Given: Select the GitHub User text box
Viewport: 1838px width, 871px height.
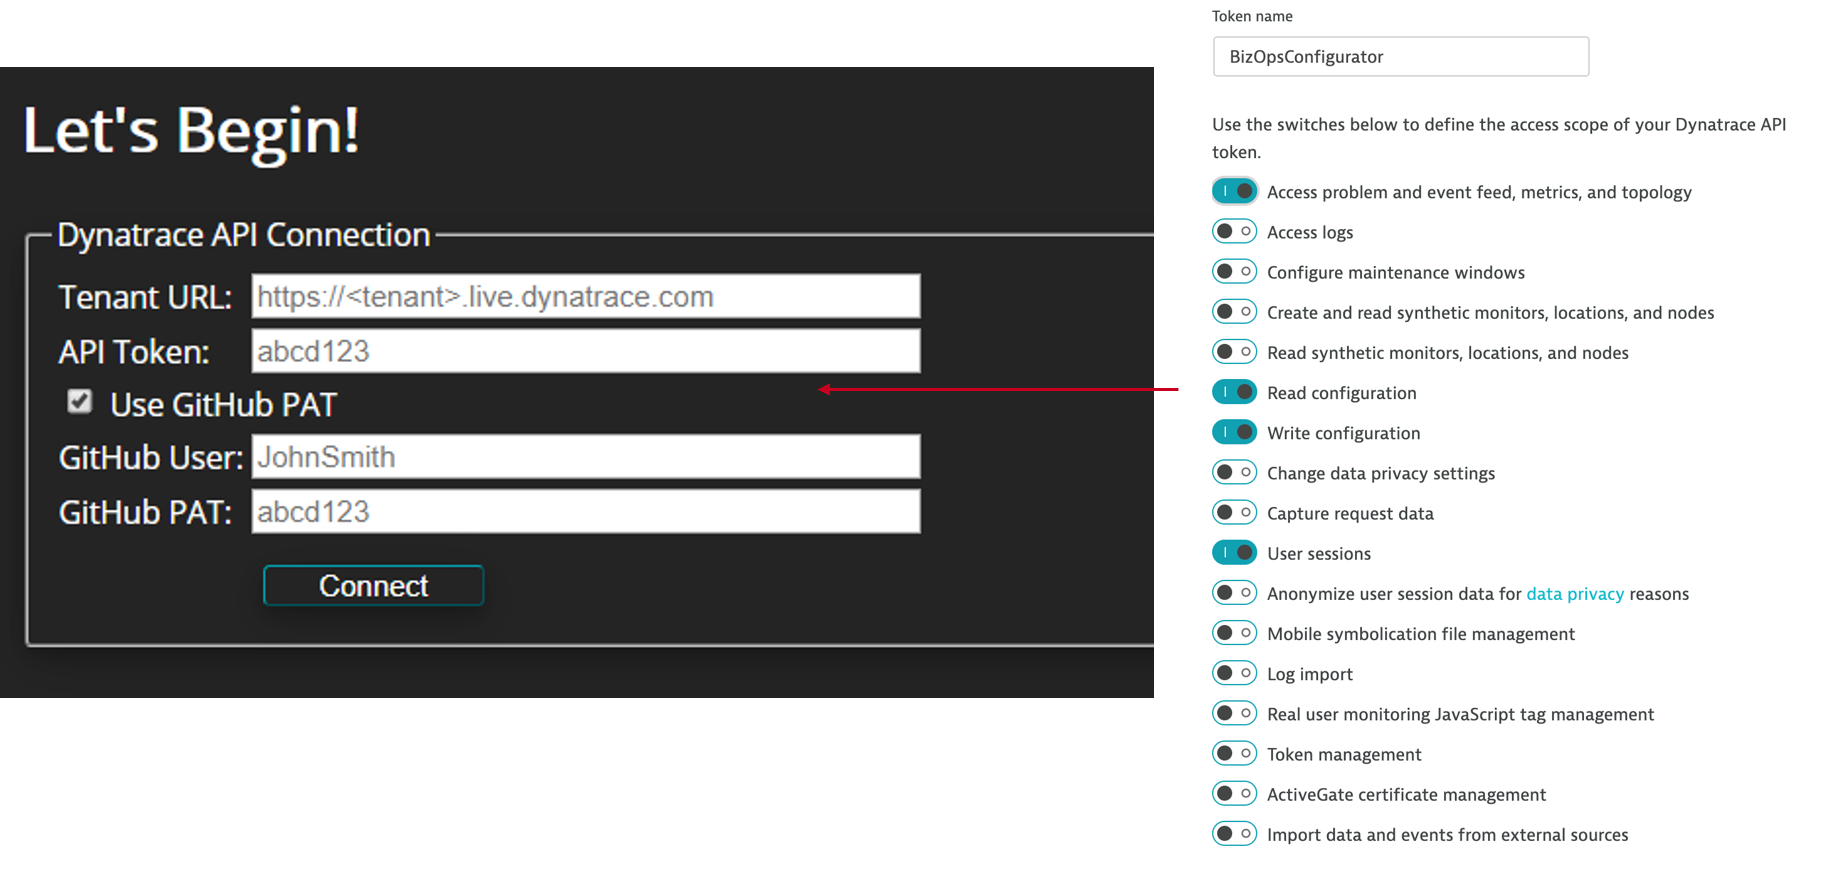Looking at the screenshot, I should coord(586,457).
